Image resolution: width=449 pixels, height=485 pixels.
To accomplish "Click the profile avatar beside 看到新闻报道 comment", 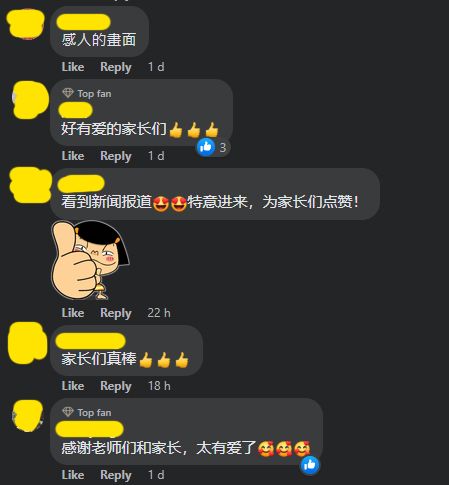I will (x=30, y=185).
